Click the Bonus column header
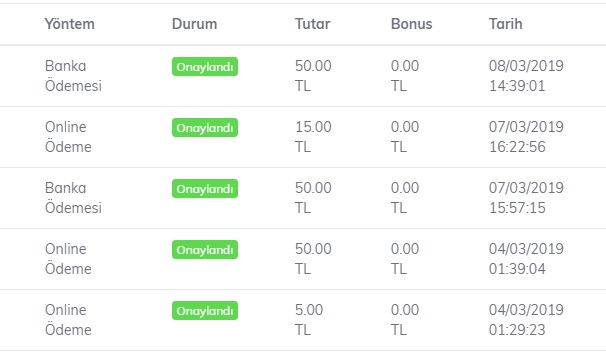Screen dimensions: 606x360 pyautogui.click(x=412, y=24)
